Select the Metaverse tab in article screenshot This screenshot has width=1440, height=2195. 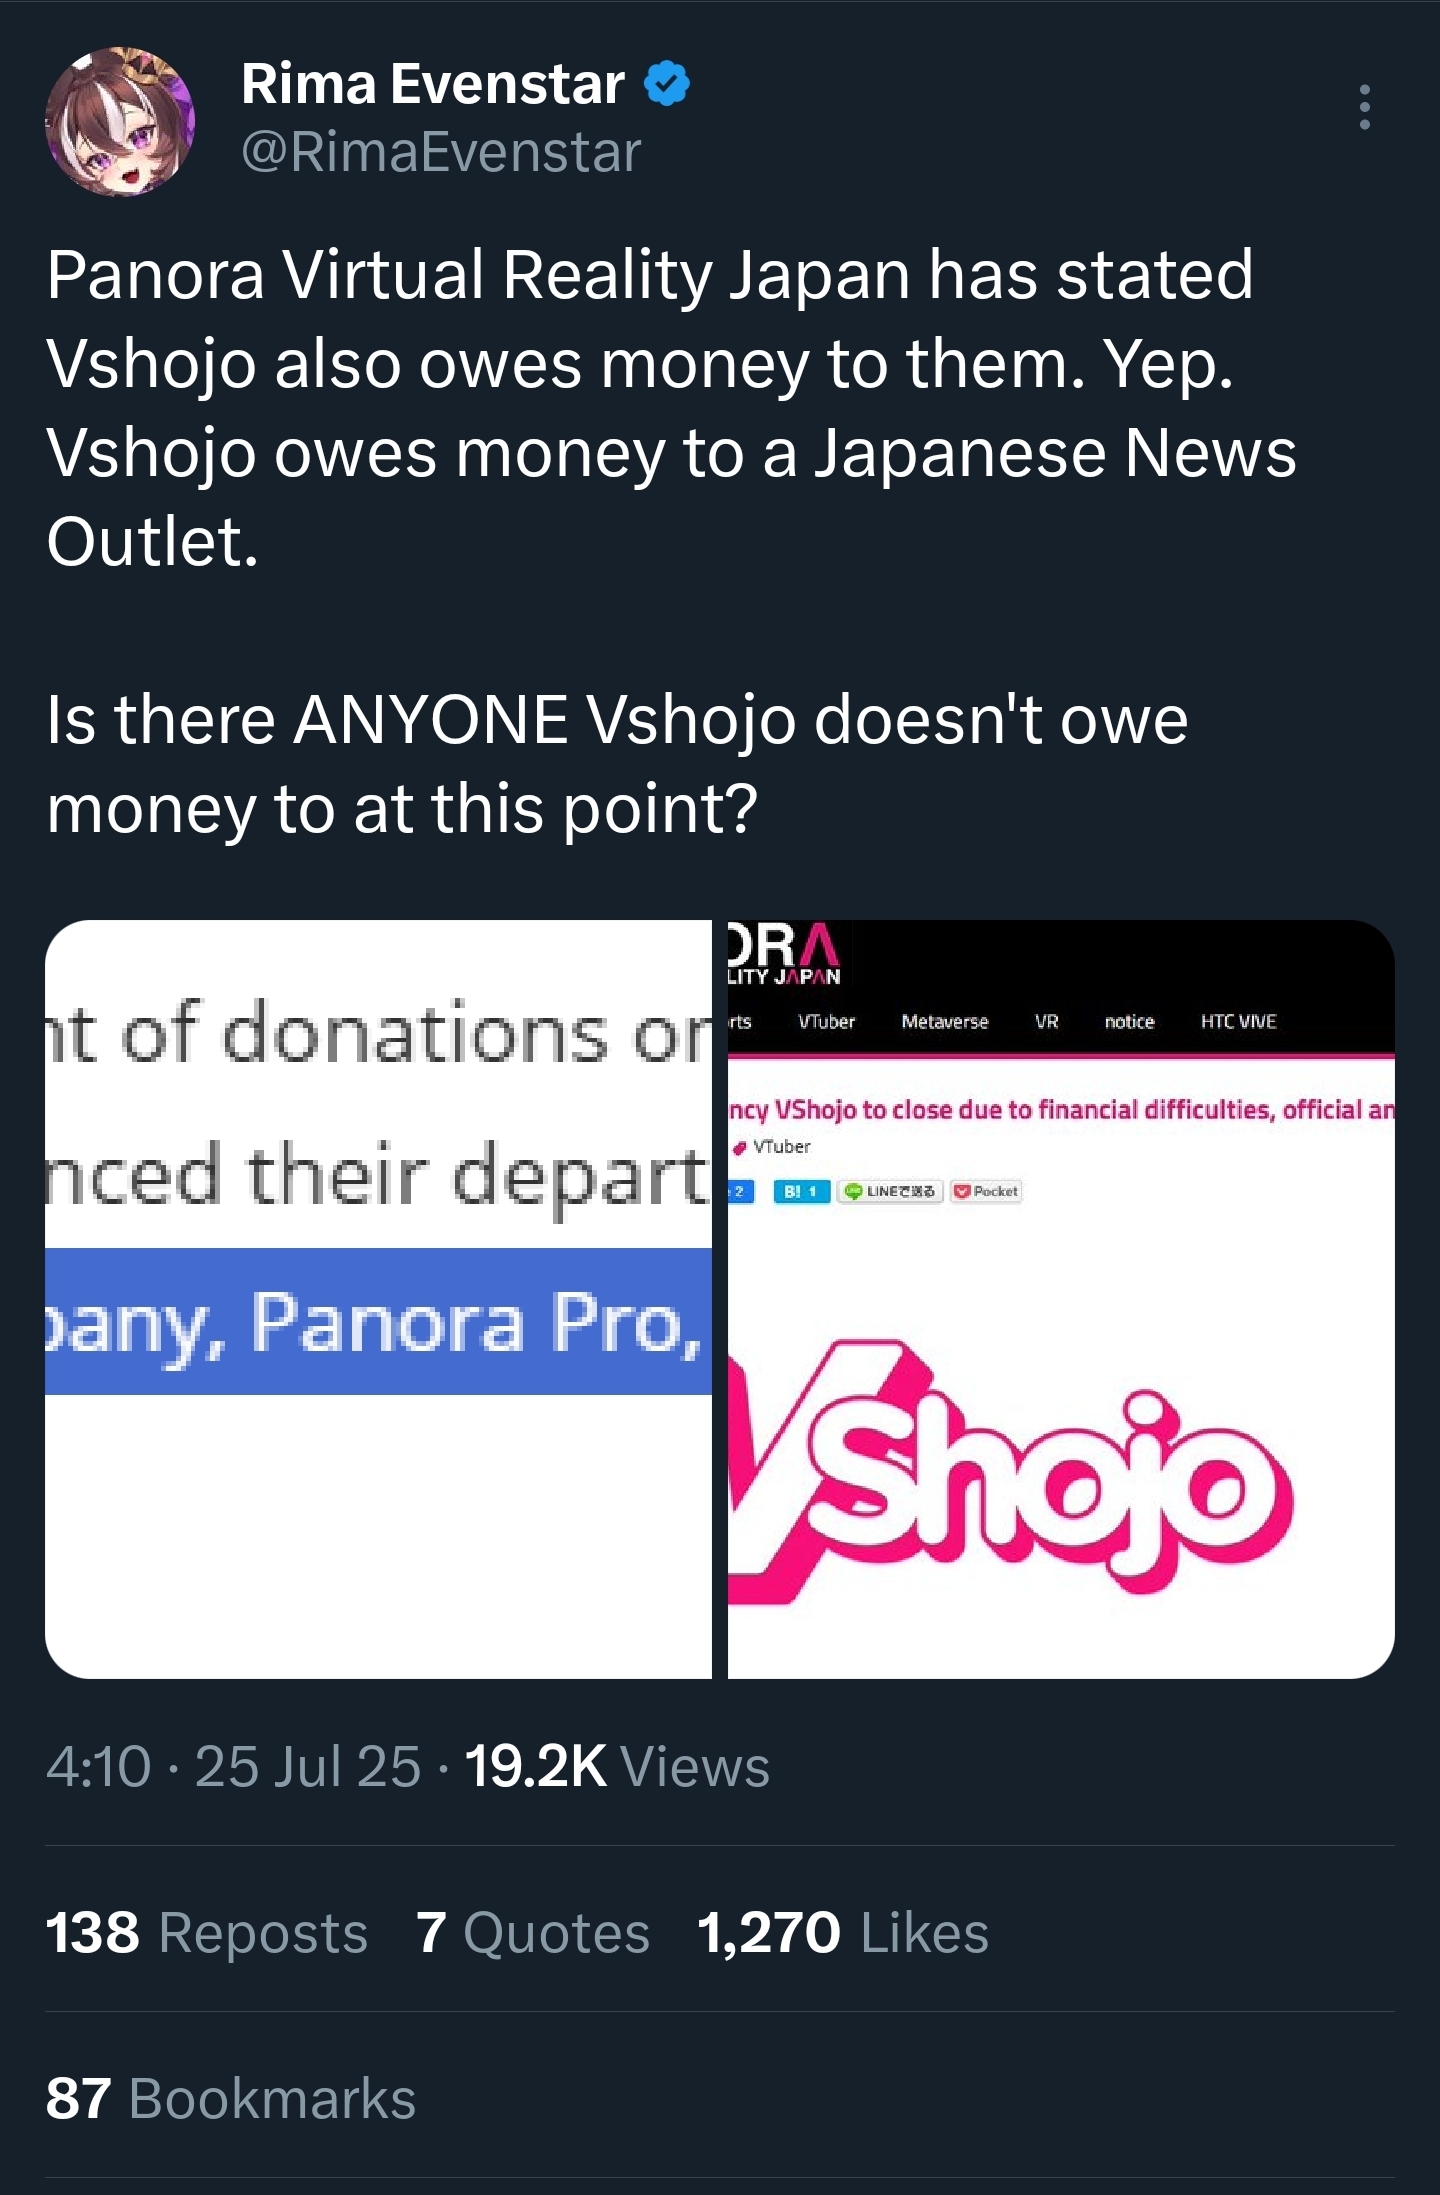944,1021
